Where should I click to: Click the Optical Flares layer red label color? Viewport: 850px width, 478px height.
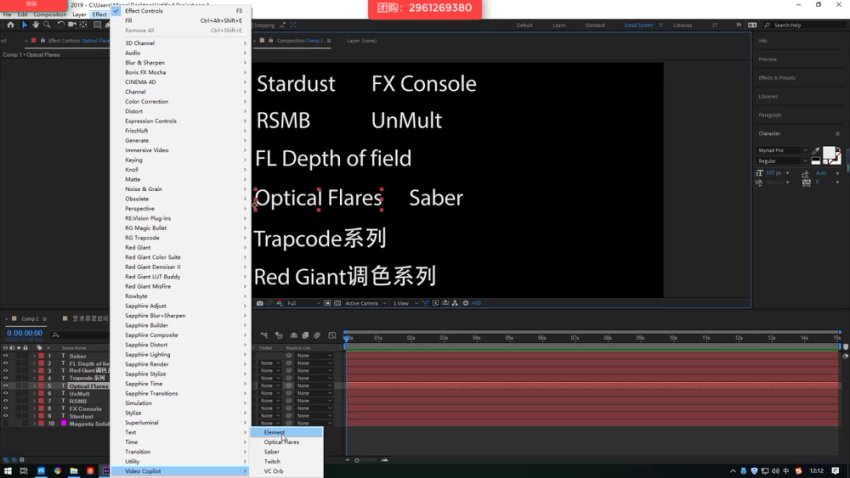pos(41,386)
